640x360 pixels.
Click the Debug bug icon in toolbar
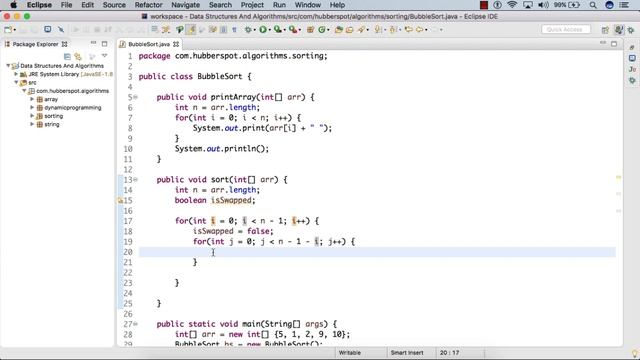248,29
